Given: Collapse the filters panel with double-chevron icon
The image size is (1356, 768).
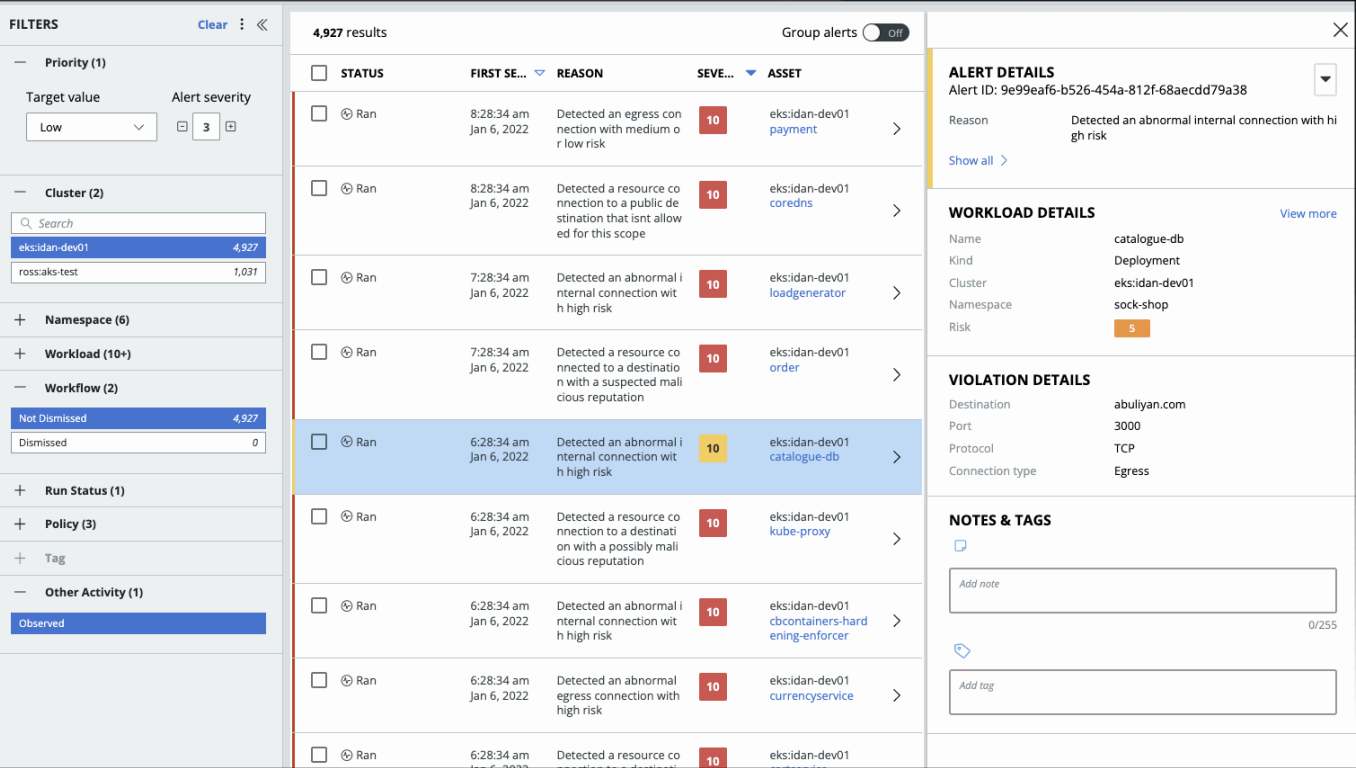Looking at the screenshot, I should (x=262, y=25).
